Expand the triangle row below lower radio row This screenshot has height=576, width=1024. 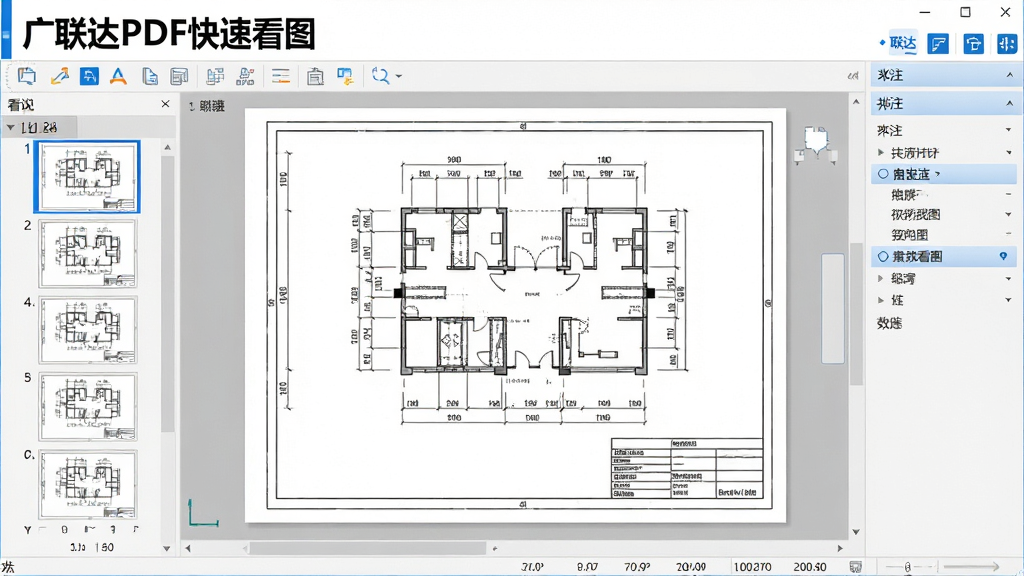881,278
